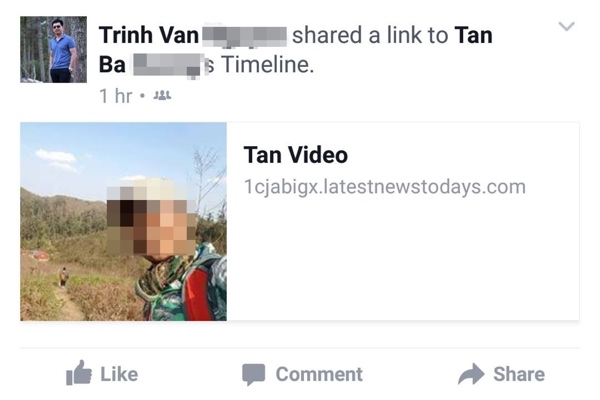Click the 1cjabigx.latestnewstodays.com domain text
The image size is (600, 400).
coord(385,187)
